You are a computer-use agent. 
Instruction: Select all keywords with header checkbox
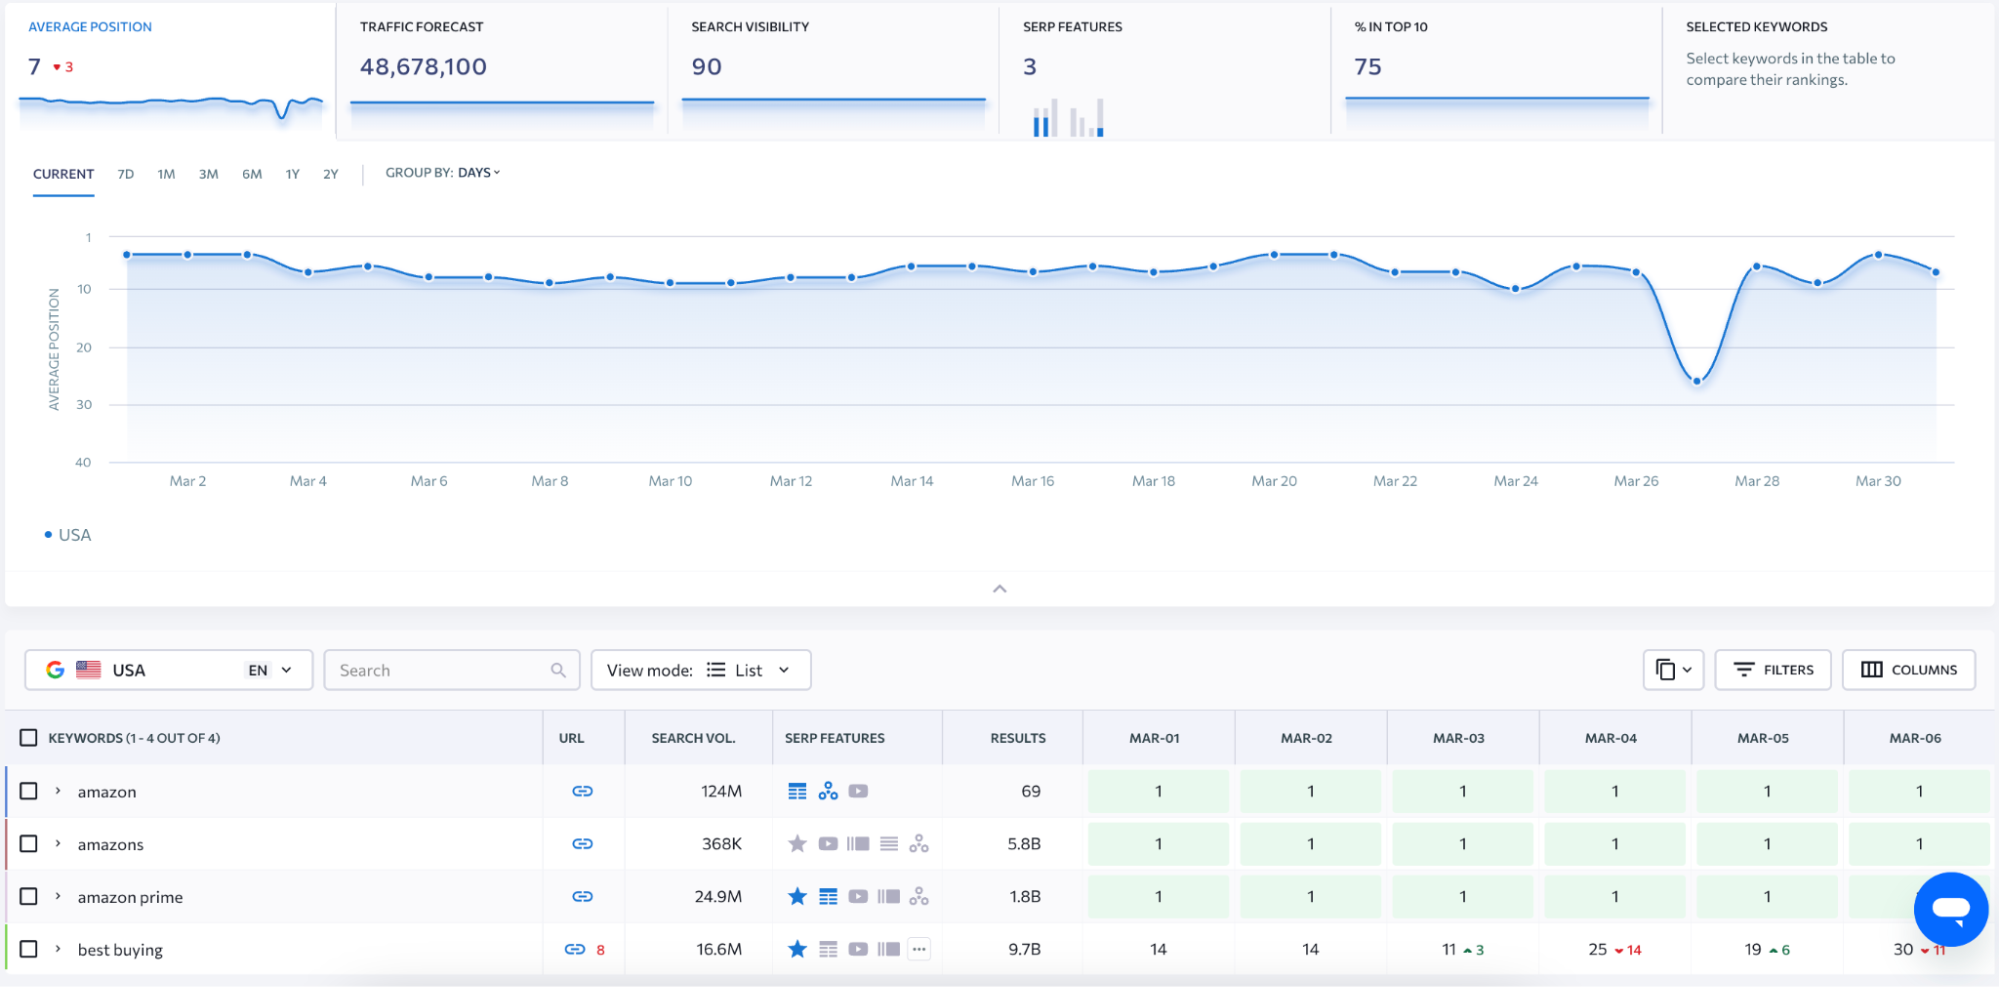click(x=29, y=738)
